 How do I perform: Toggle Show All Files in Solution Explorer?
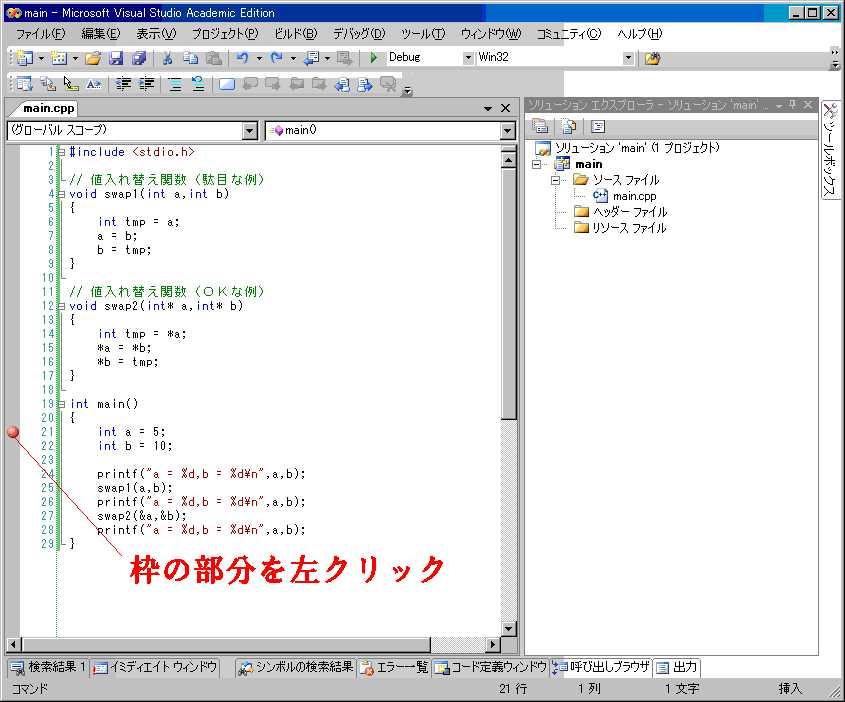(x=569, y=127)
